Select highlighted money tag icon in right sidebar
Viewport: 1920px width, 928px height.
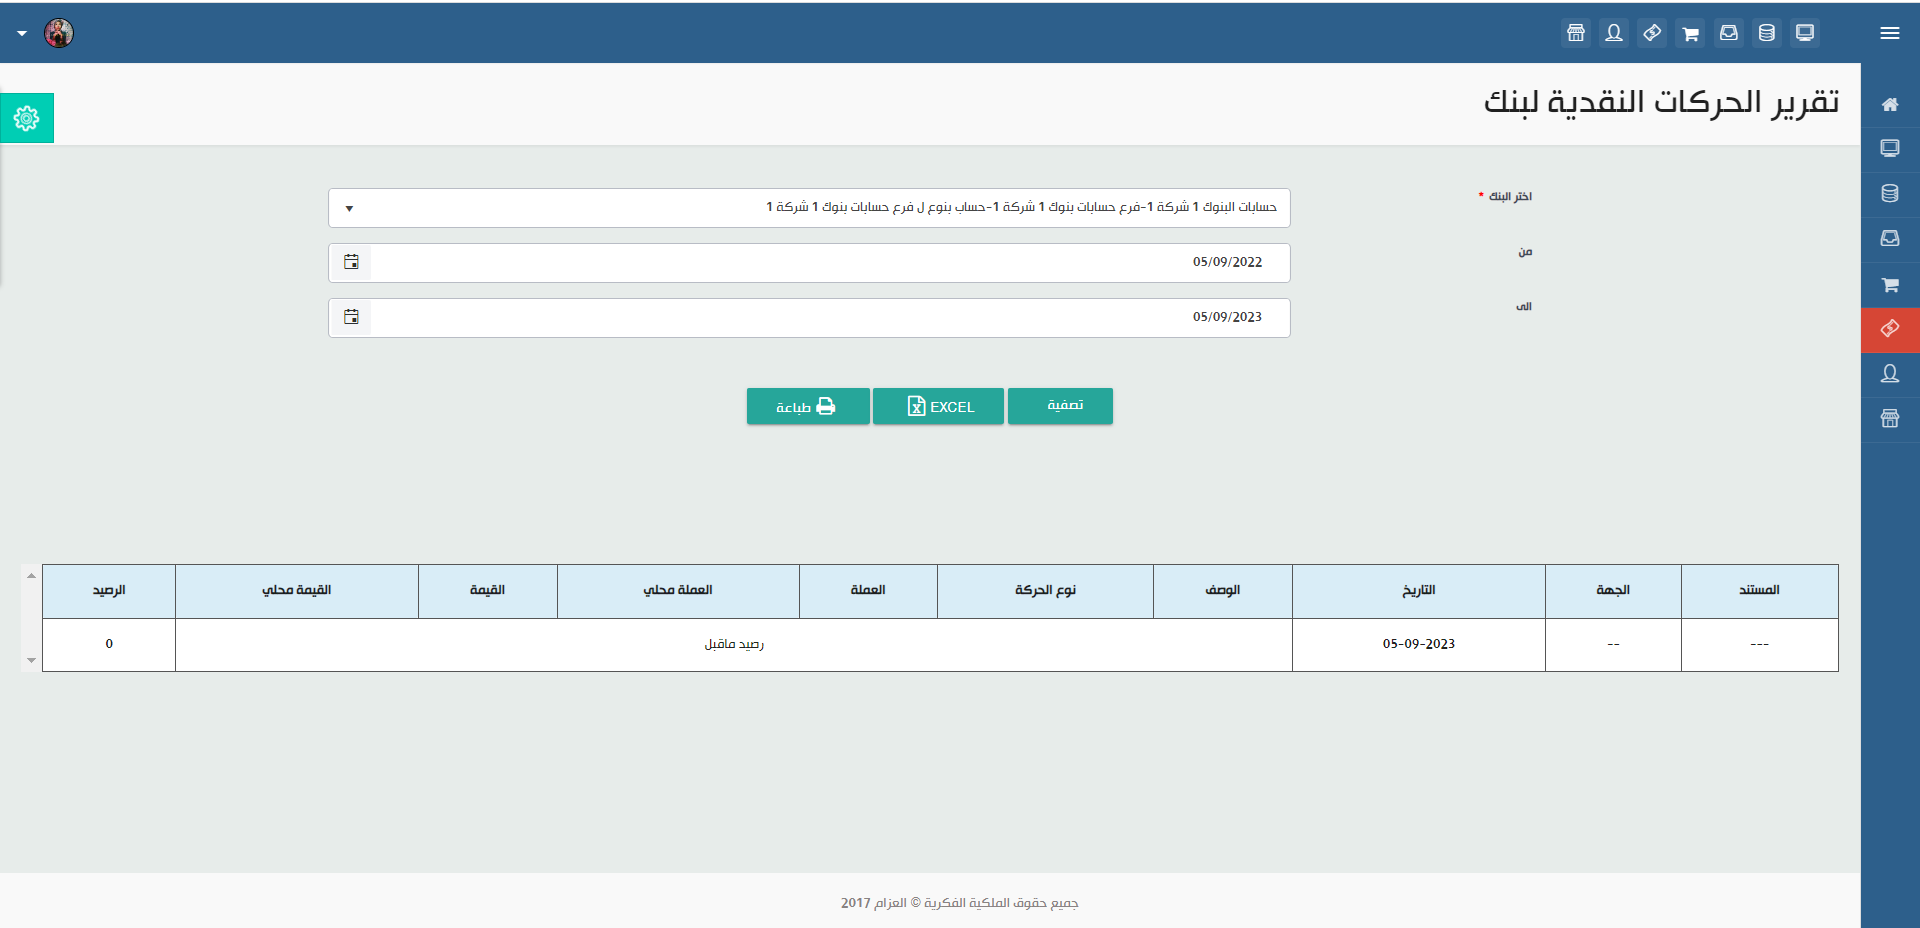(1890, 330)
